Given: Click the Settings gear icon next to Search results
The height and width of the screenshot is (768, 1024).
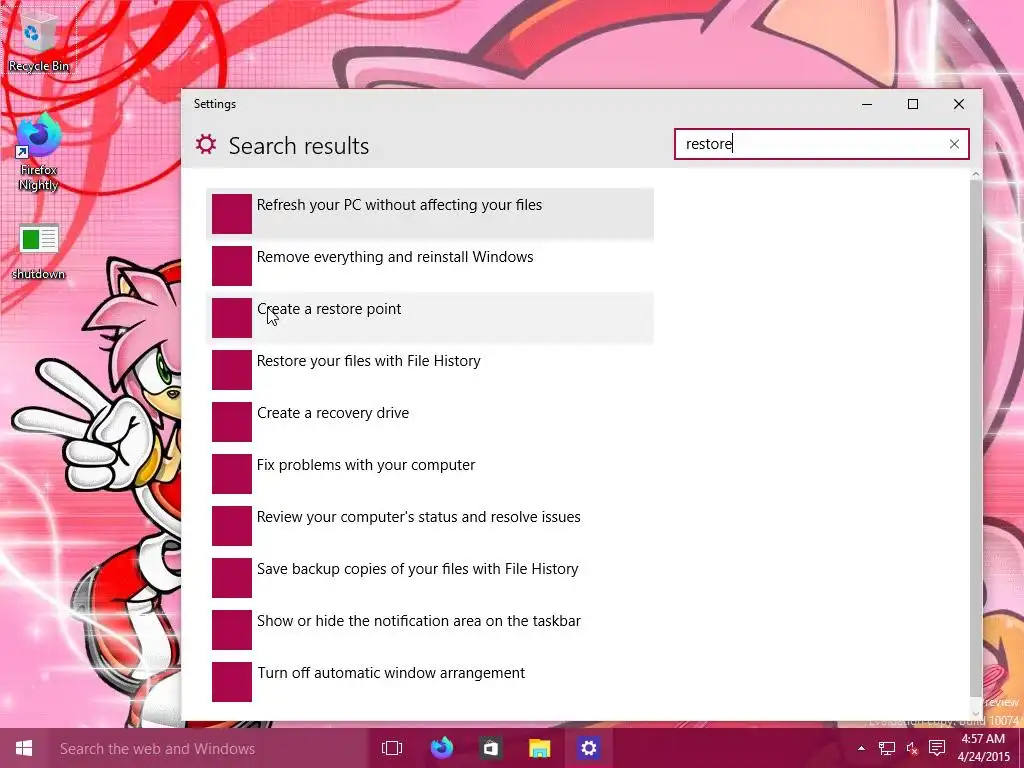Looking at the screenshot, I should tap(206, 144).
